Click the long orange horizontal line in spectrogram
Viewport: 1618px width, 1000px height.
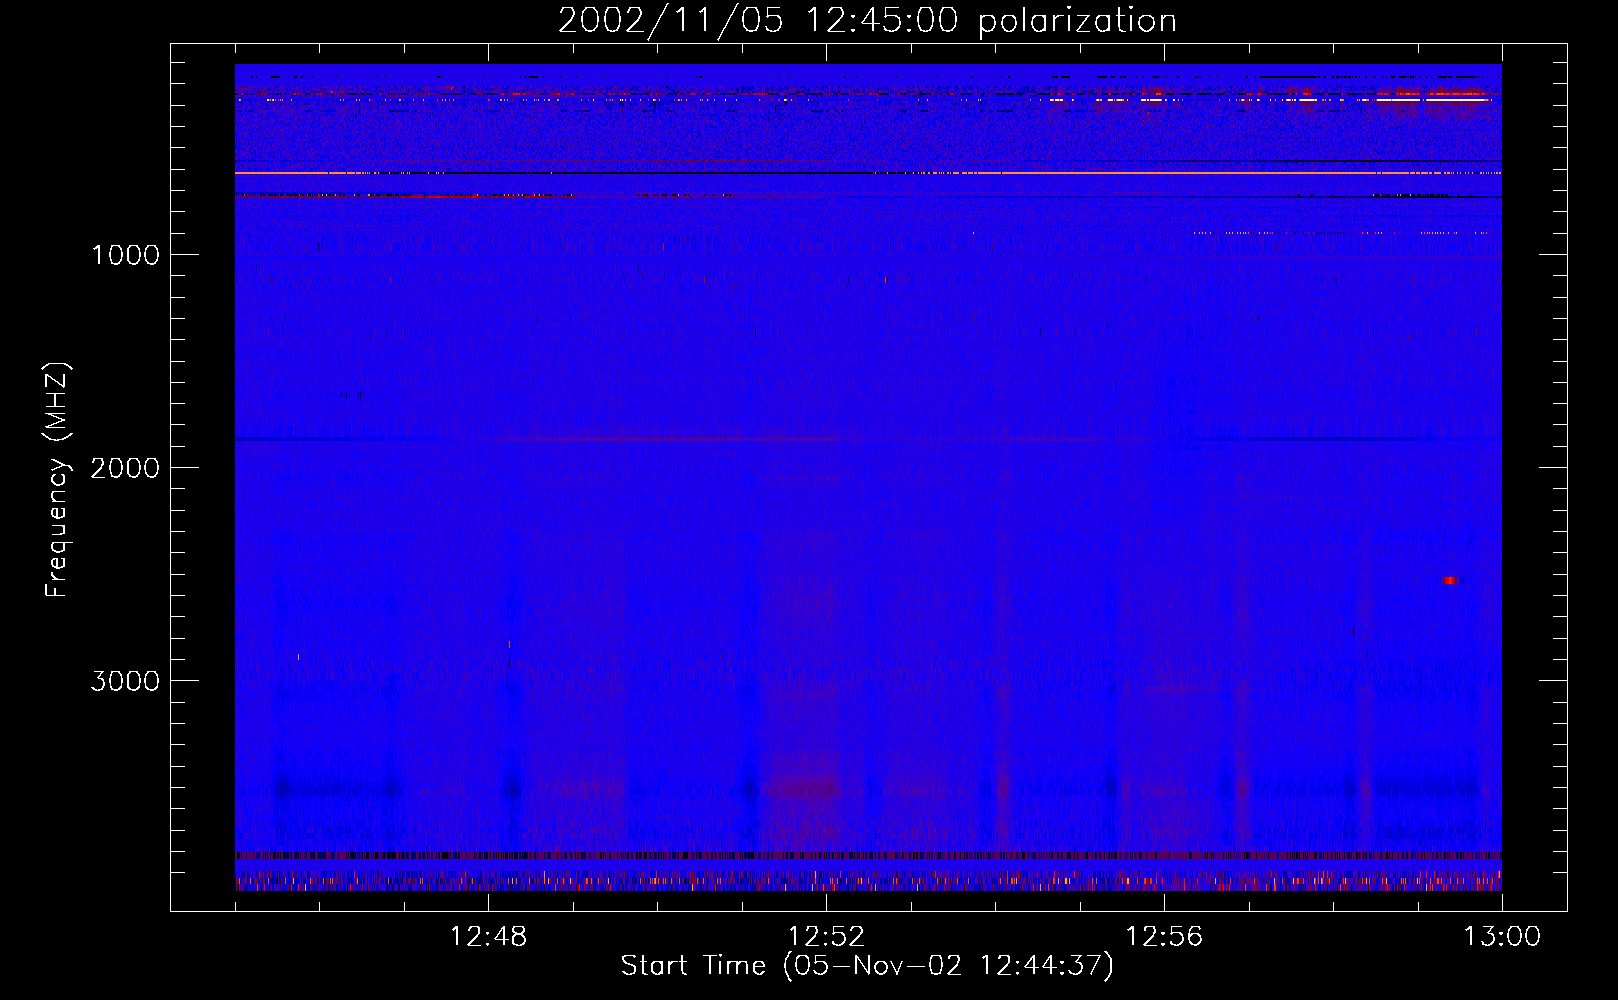click(868, 173)
